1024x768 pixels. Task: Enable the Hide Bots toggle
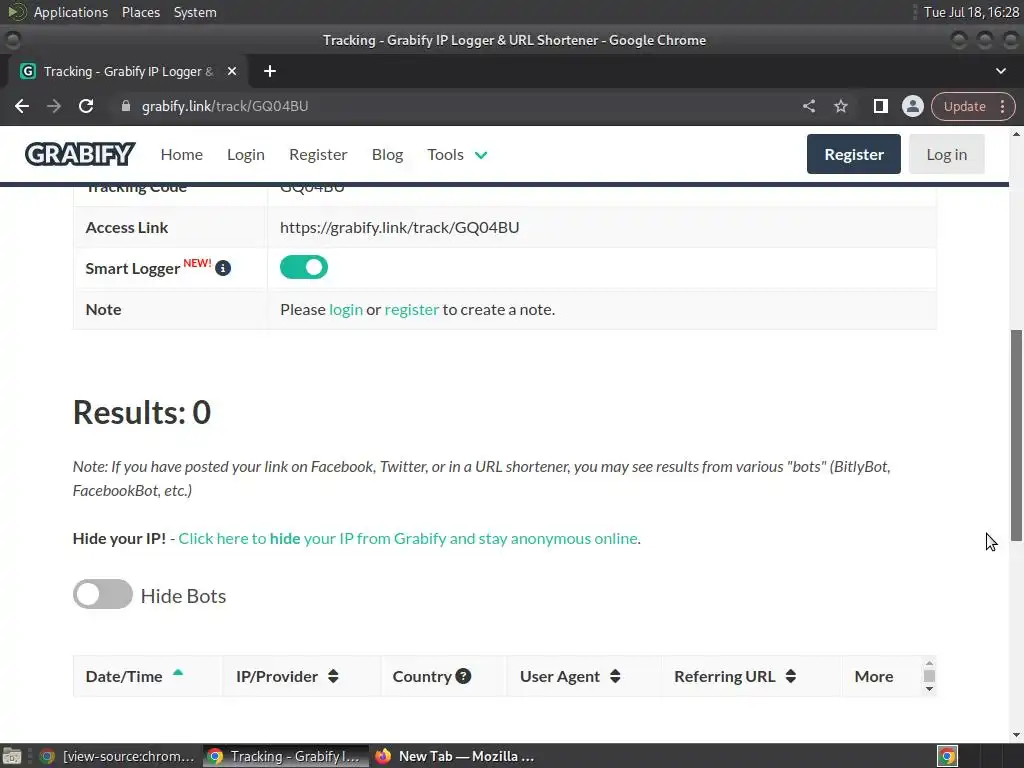[103, 594]
